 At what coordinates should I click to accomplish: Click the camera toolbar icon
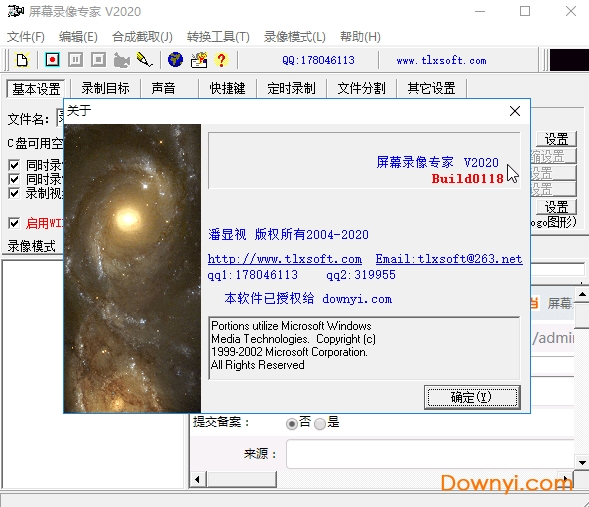(x=121, y=60)
